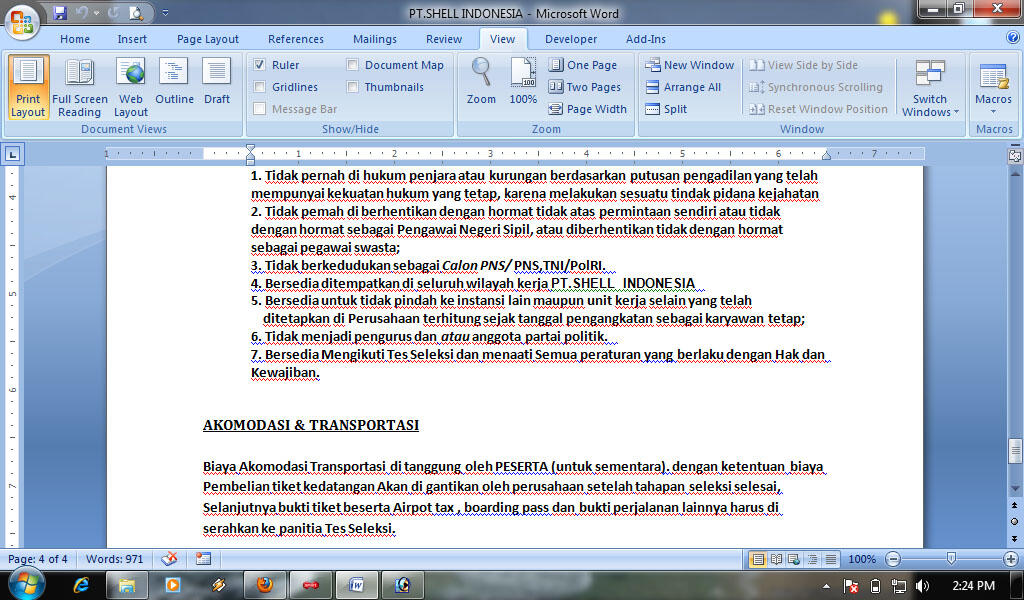Select Web Layout status bar view button
1024x600 pixels.
coord(794,560)
